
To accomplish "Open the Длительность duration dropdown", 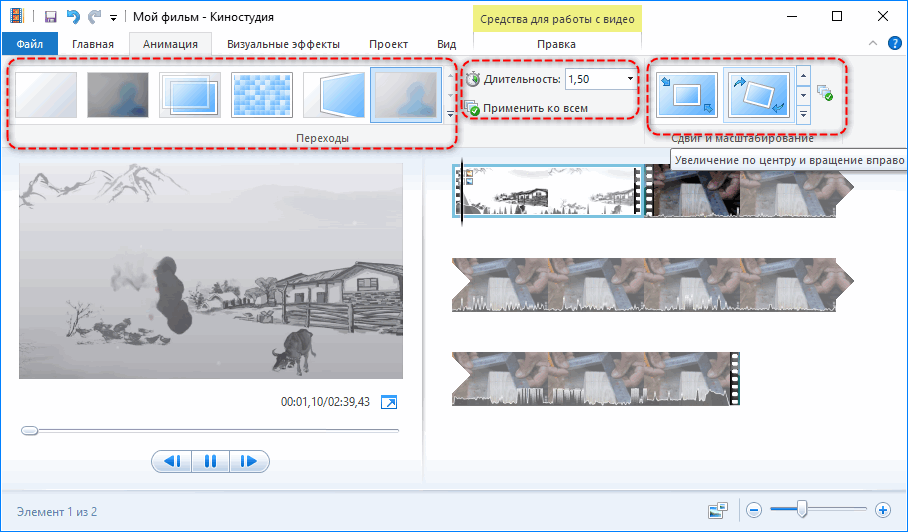I will click(630, 79).
